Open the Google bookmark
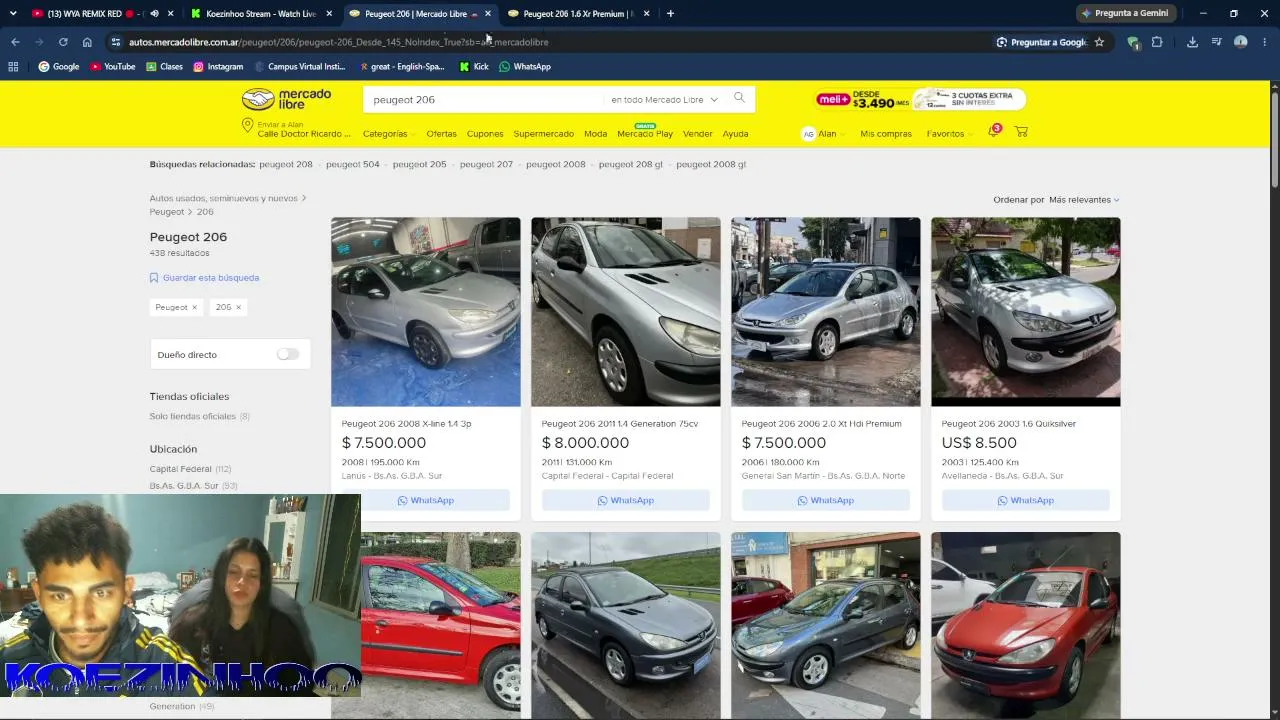 [59, 67]
